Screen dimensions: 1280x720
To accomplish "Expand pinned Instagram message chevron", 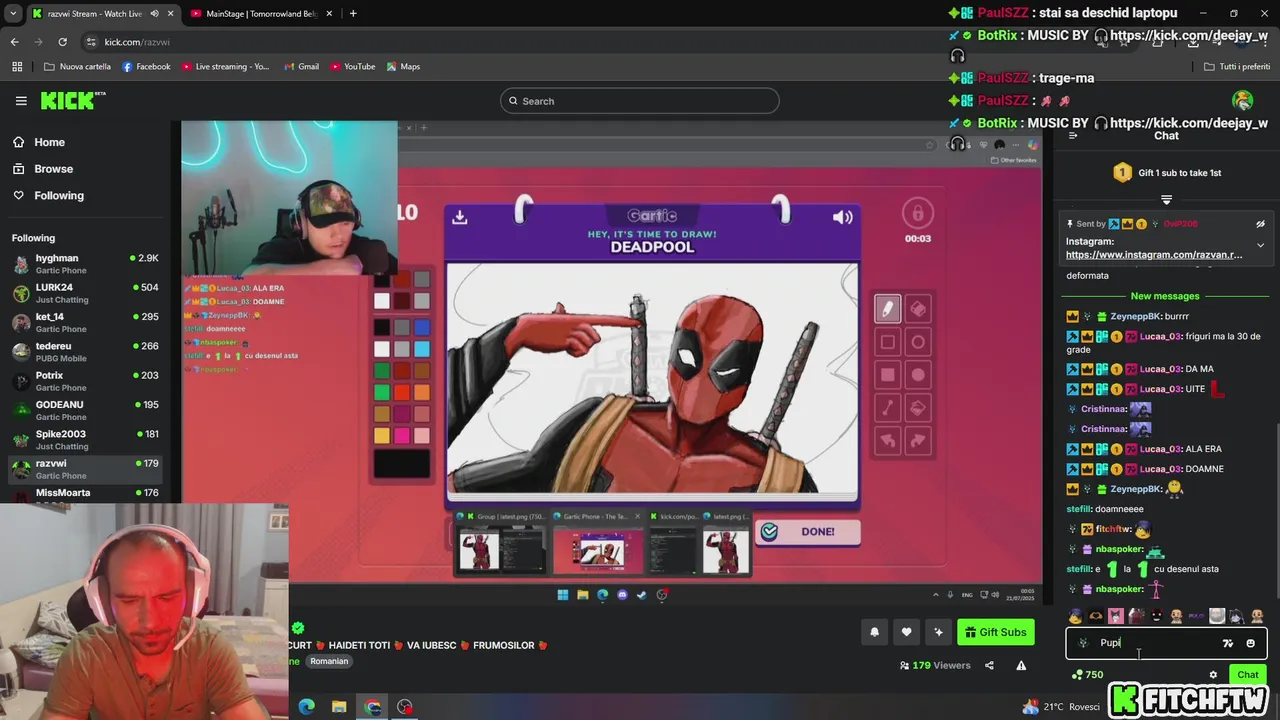I will (1260, 245).
